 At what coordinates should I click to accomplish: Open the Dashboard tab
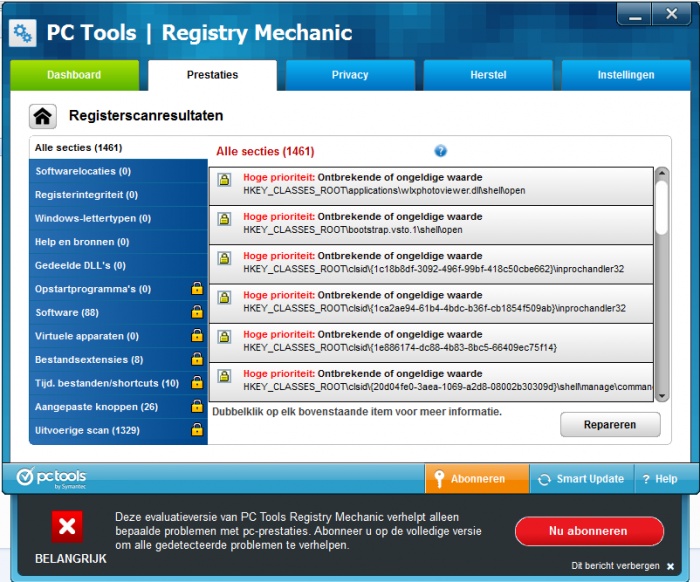coord(74,75)
